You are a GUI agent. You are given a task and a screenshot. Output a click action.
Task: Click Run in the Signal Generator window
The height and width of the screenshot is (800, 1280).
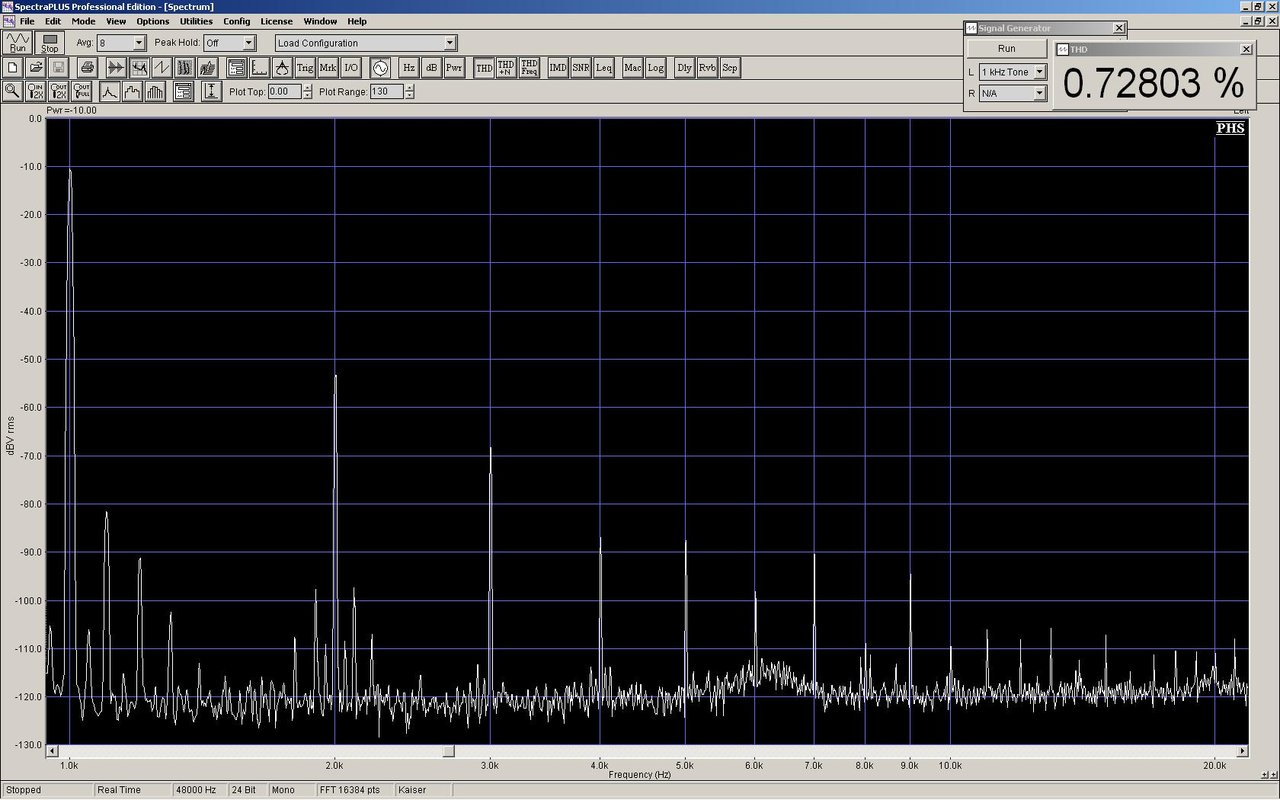(x=1006, y=49)
